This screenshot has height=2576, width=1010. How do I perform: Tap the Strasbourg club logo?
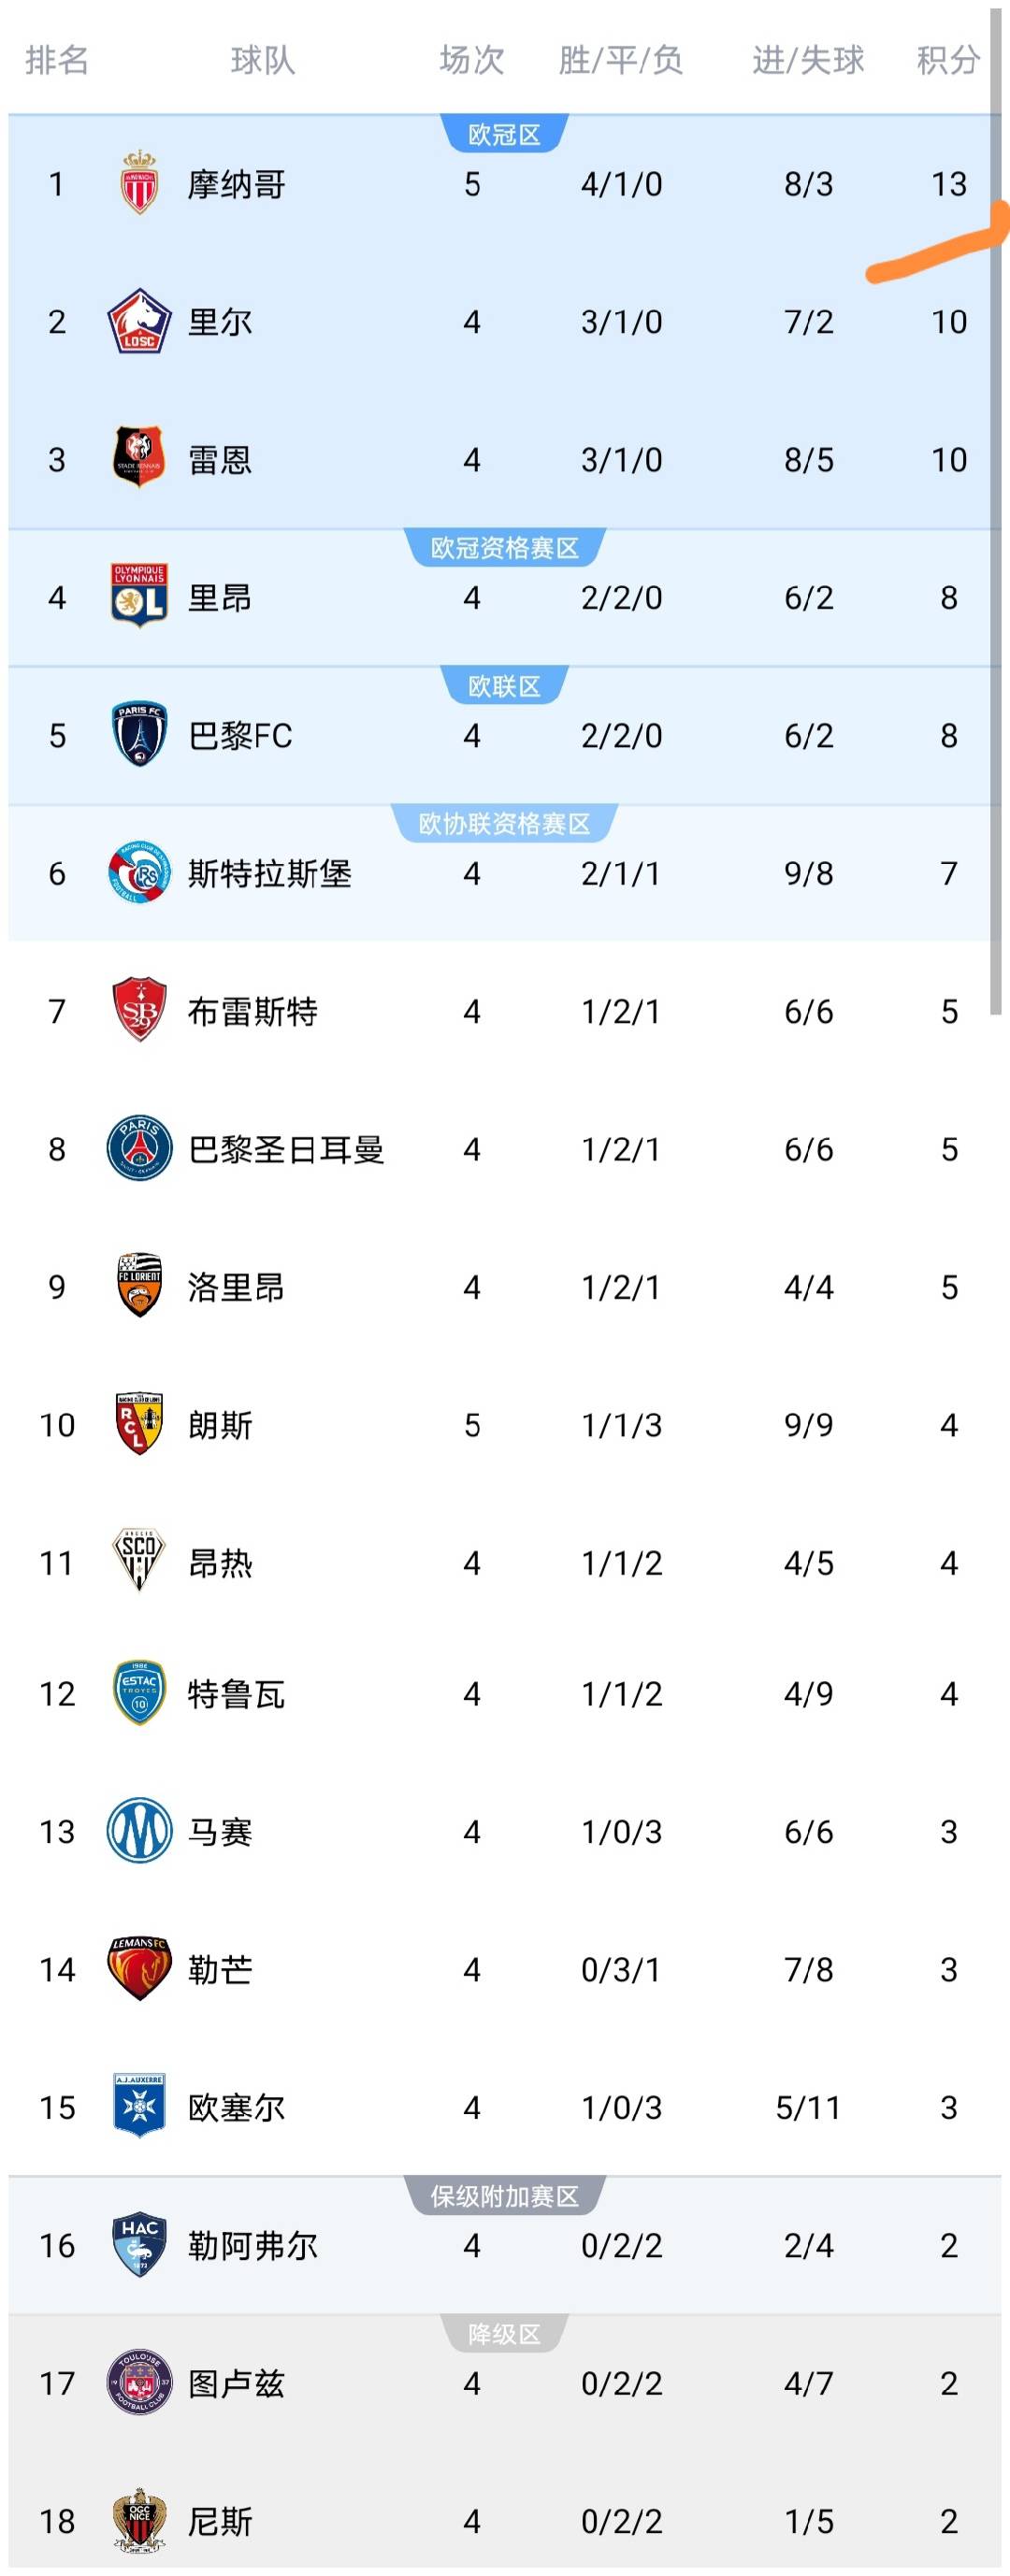(139, 873)
